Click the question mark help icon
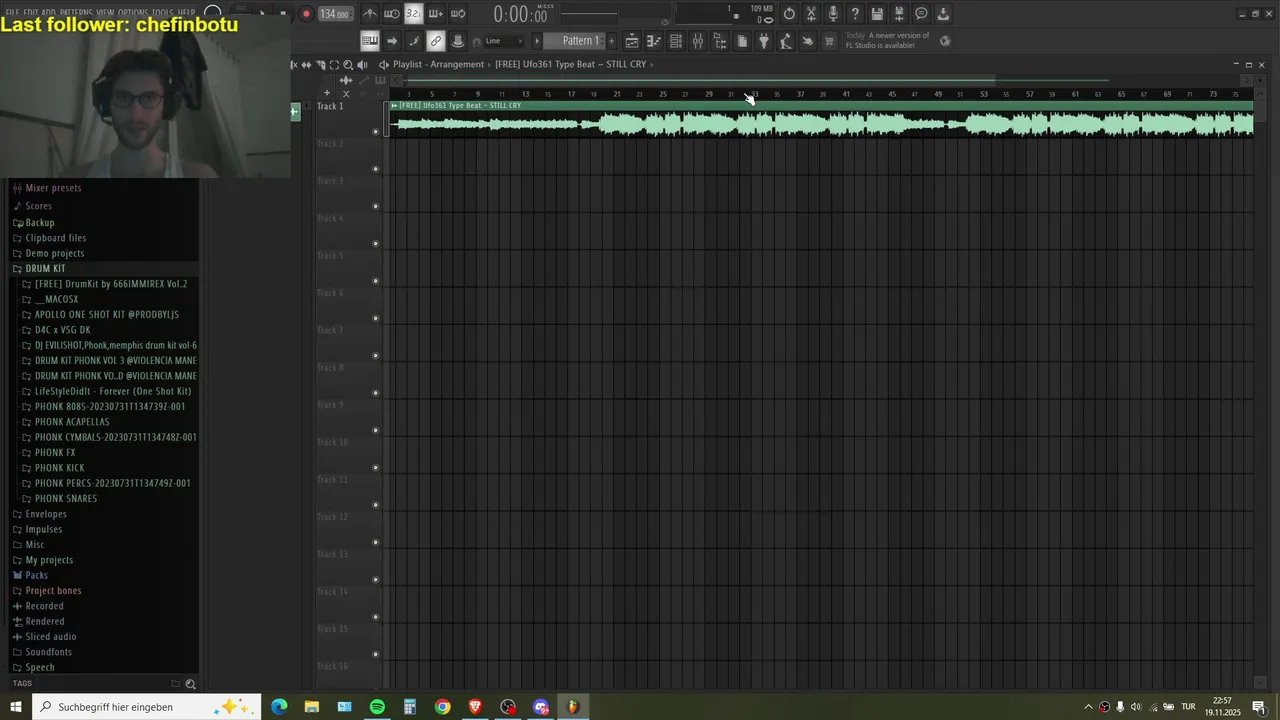Screen dimensions: 1280x720 [x=855, y=14]
